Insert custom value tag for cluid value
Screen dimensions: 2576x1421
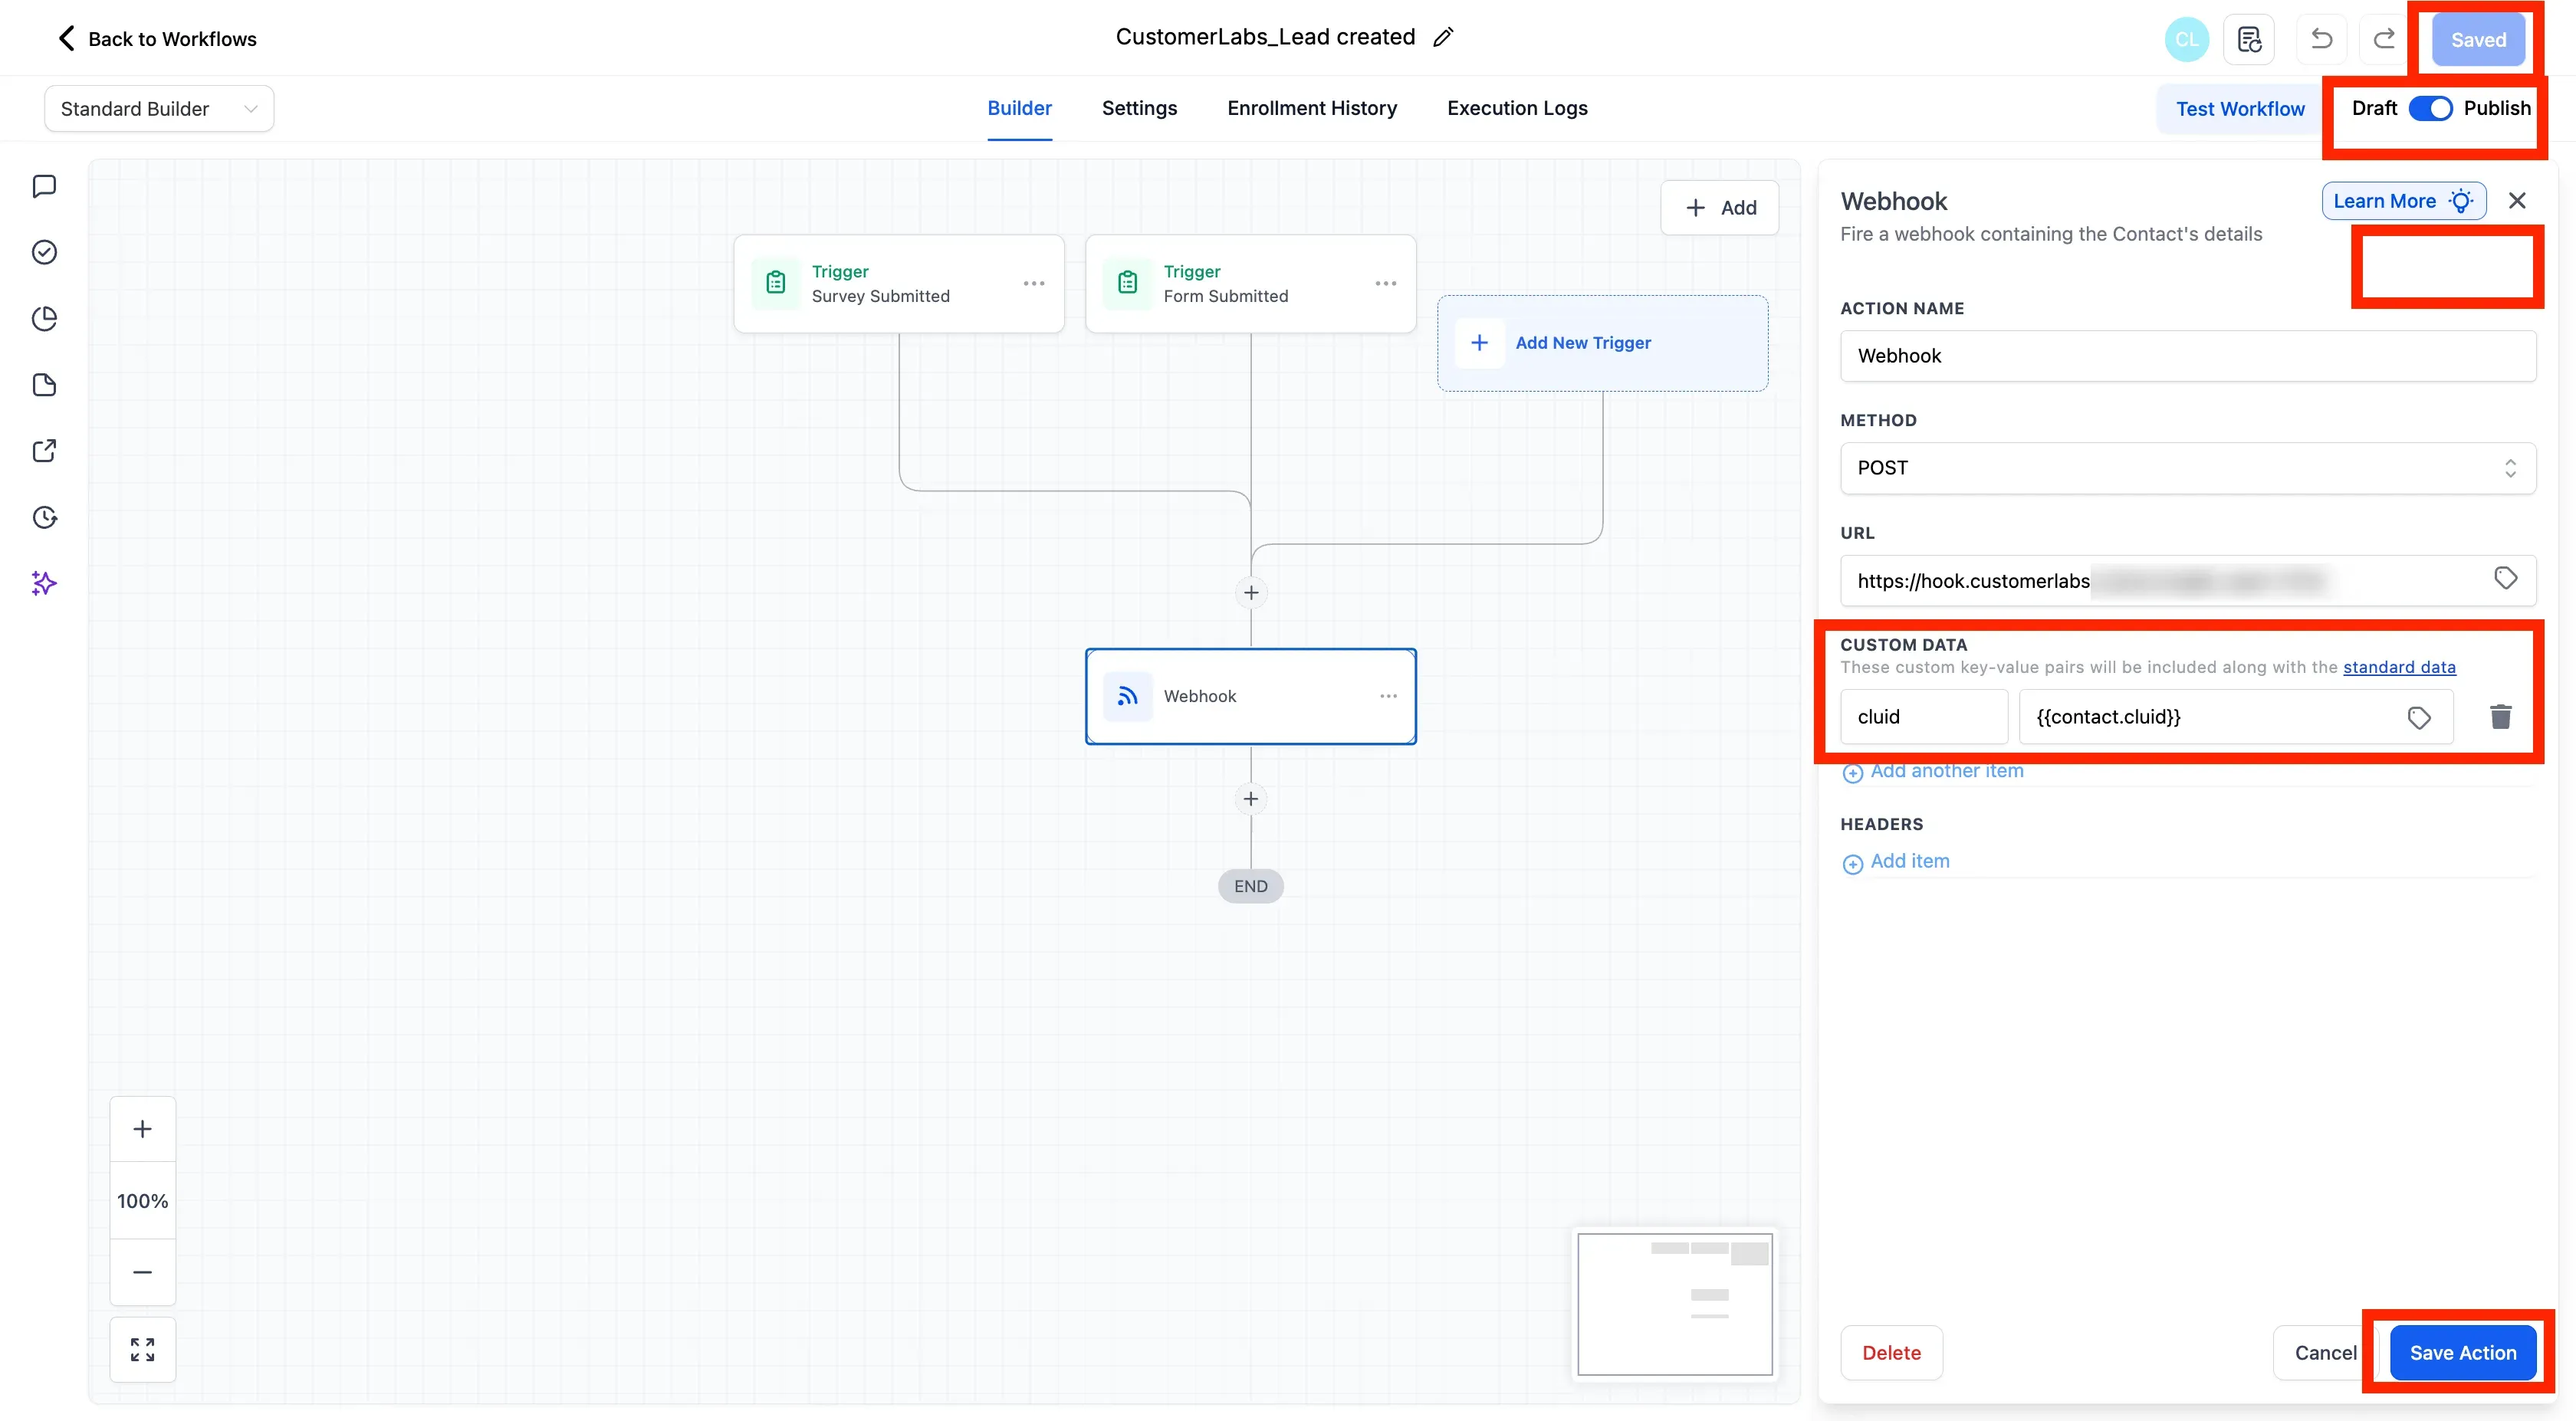click(2419, 717)
